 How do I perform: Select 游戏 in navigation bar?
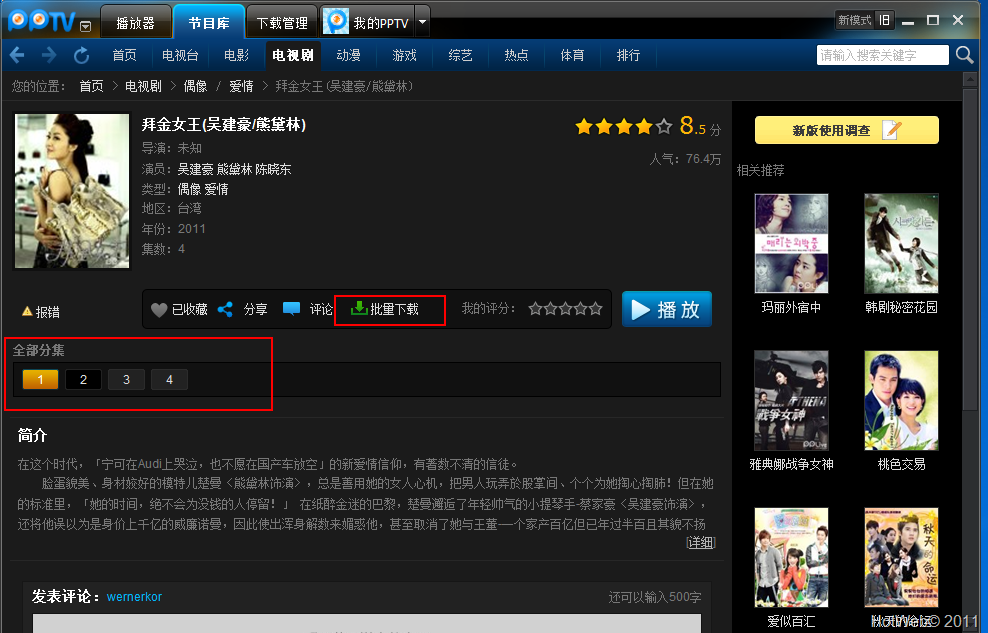click(x=405, y=55)
